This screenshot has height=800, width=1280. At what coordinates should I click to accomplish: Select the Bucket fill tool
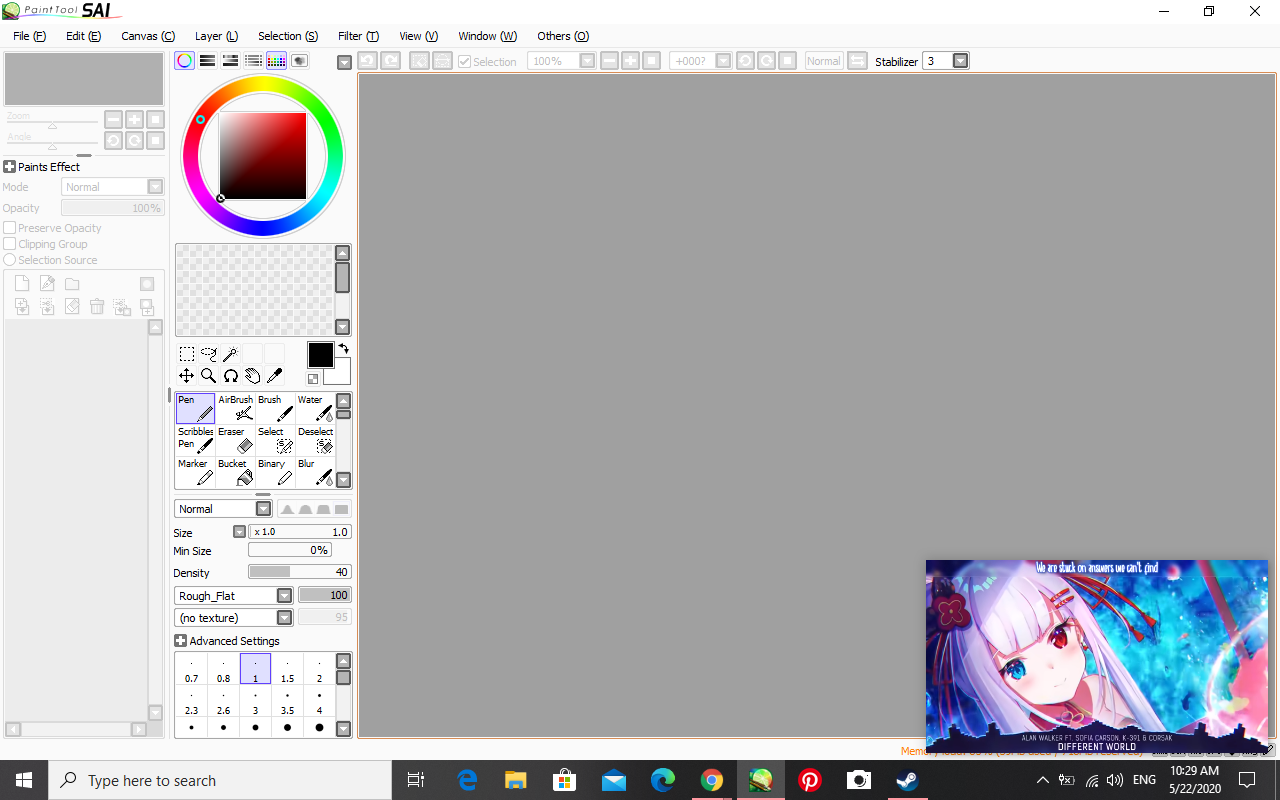[x=236, y=472]
